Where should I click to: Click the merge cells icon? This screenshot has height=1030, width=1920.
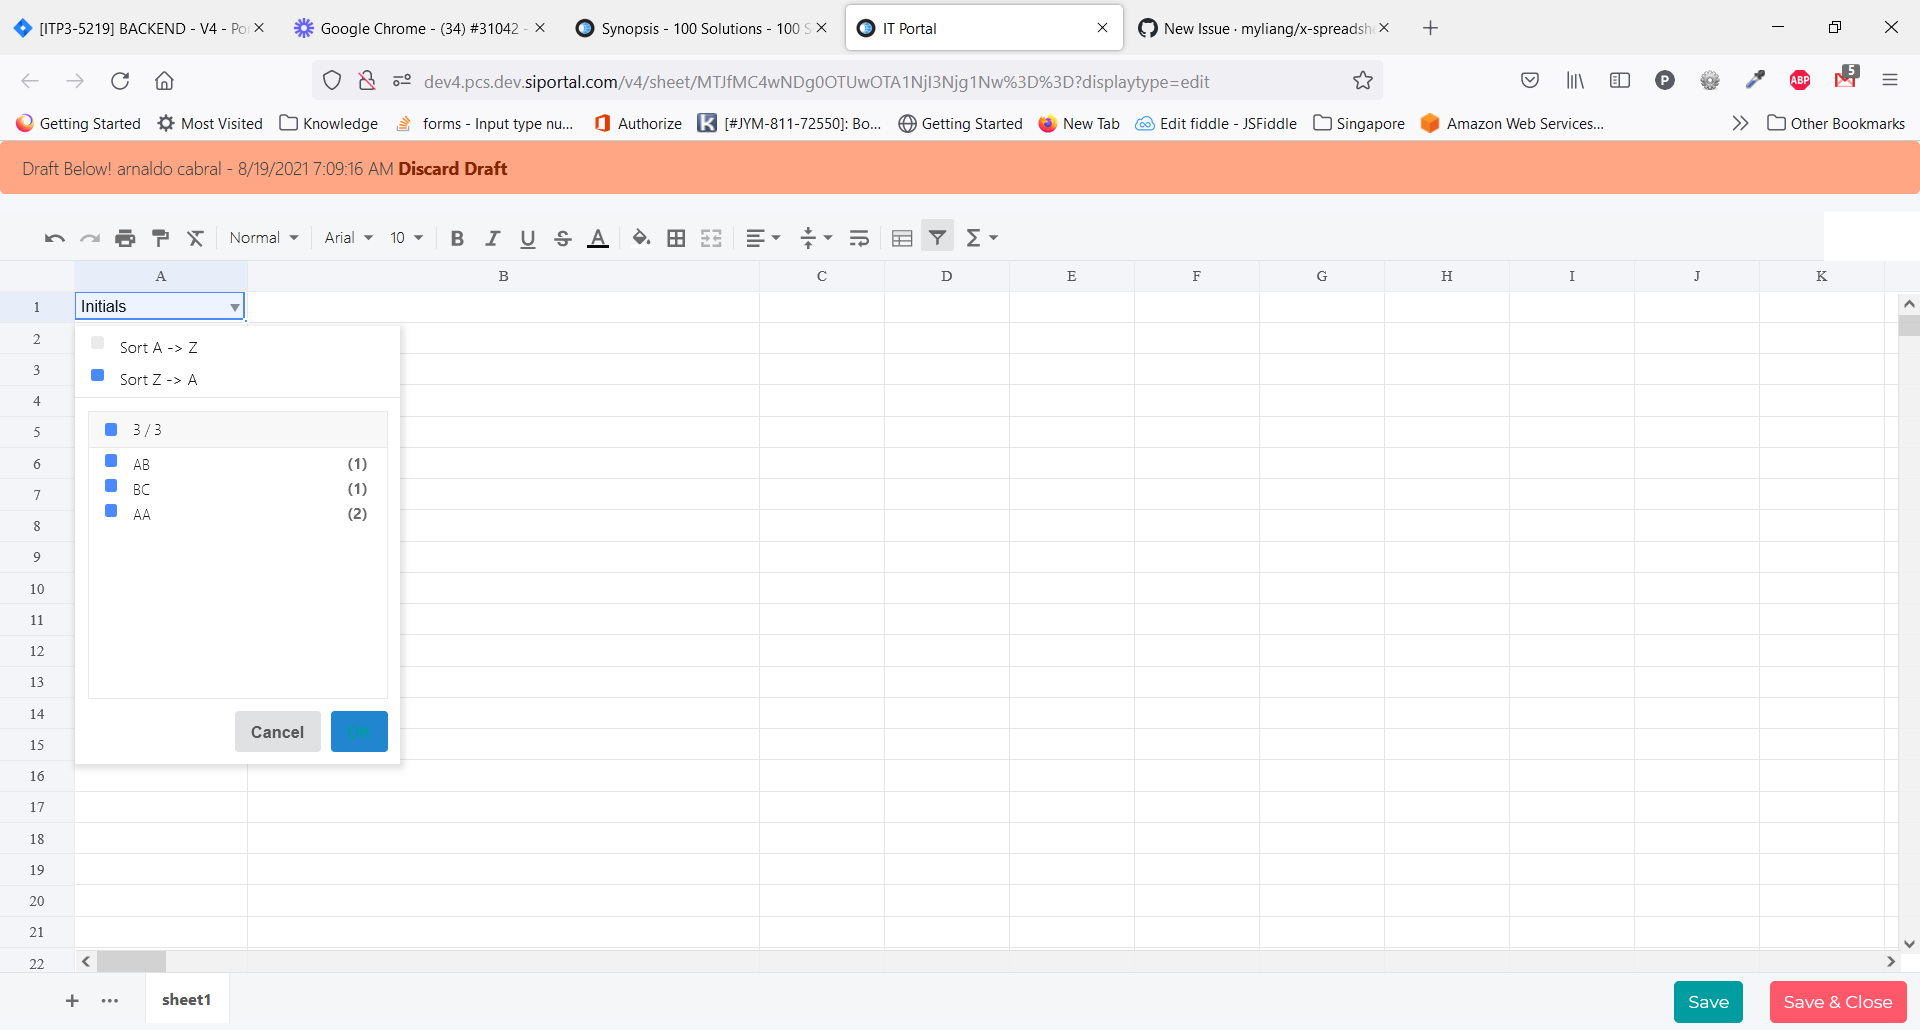pyautogui.click(x=711, y=237)
